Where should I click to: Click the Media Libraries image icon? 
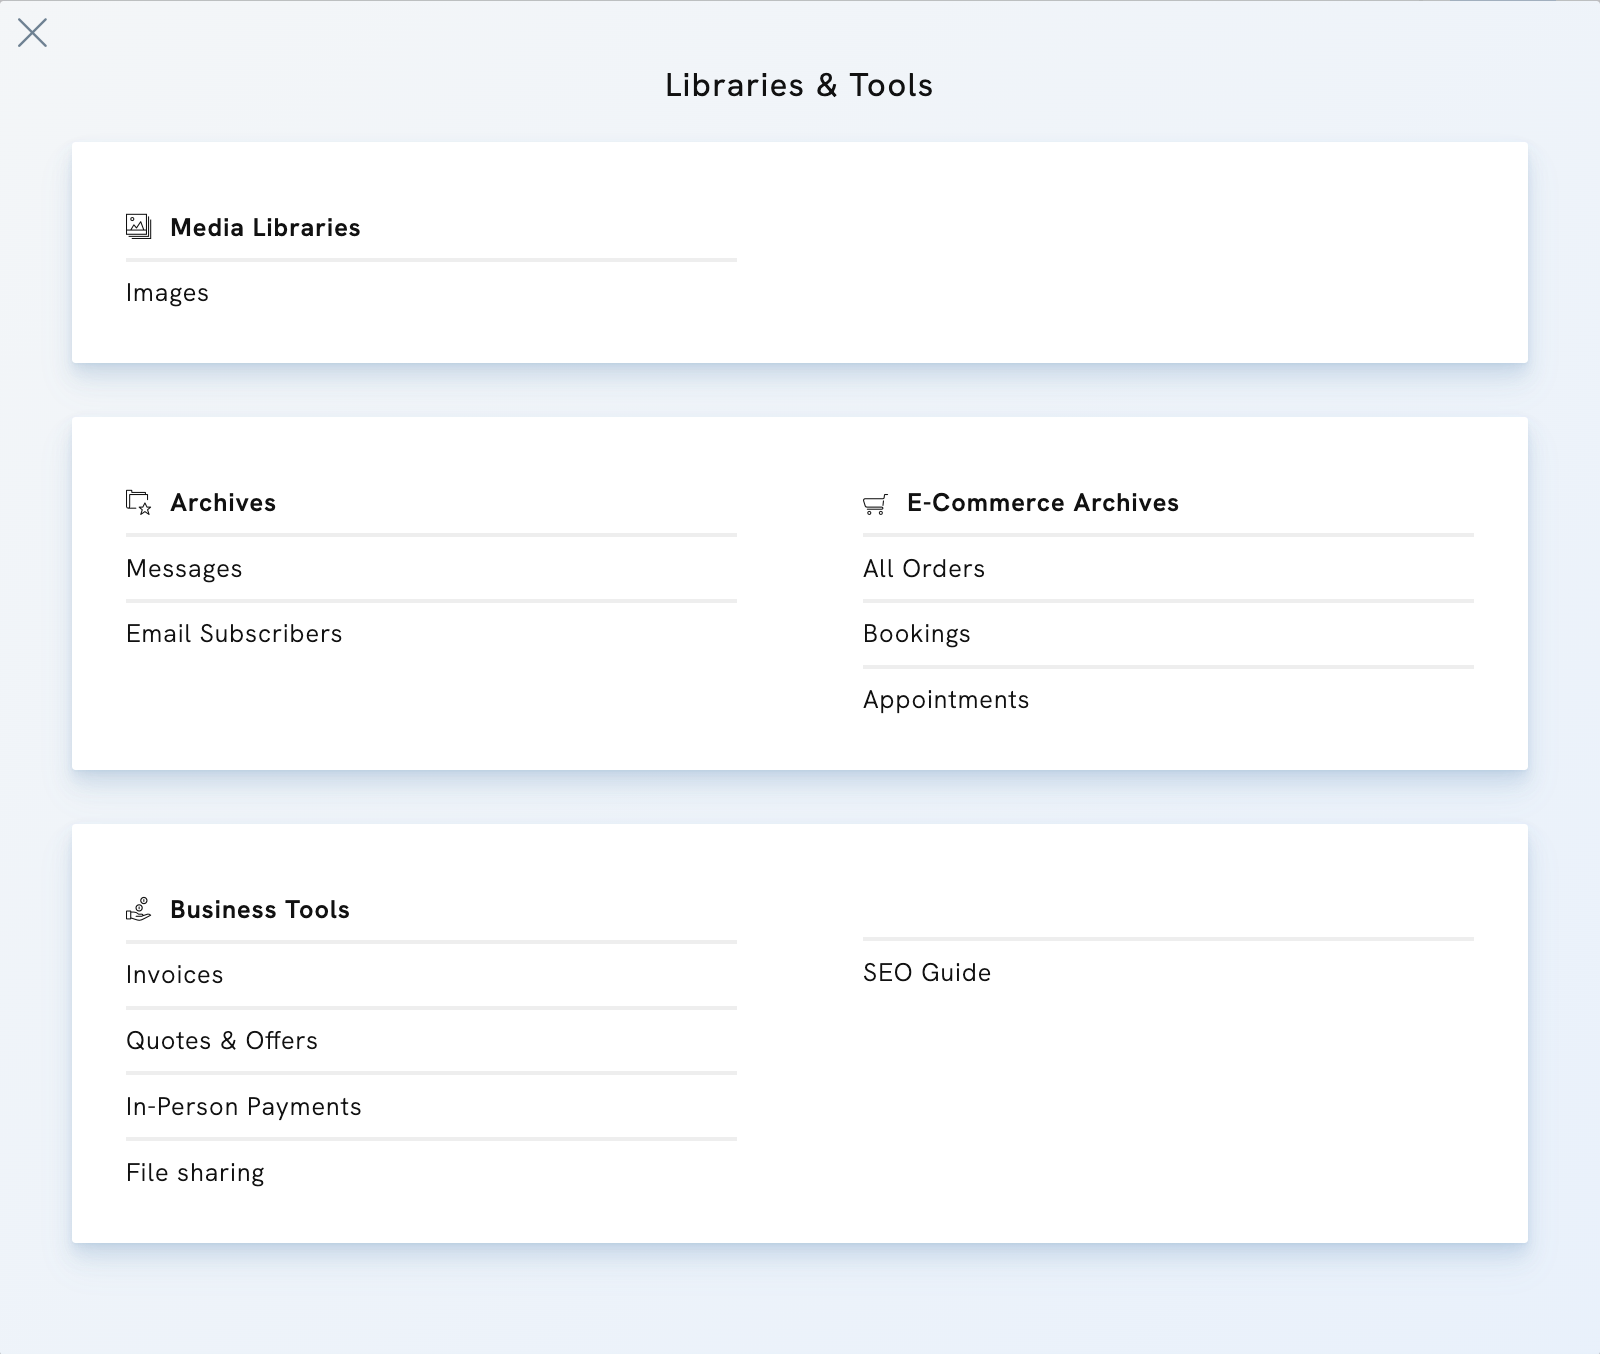tap(138, 226)
